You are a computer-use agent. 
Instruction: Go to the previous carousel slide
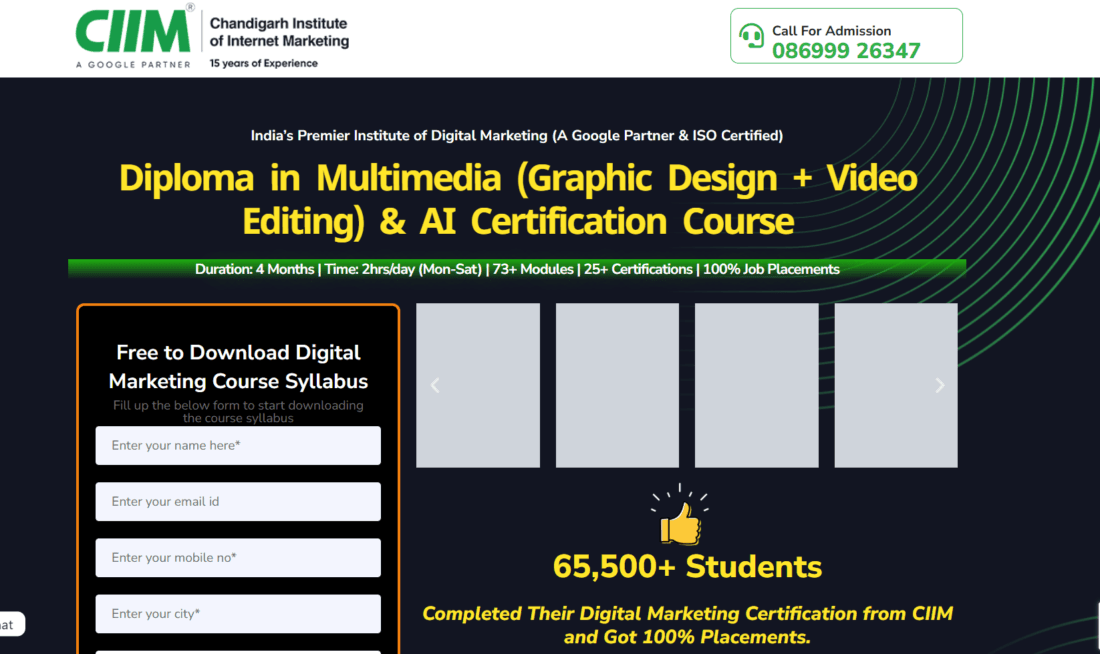(435, 385)
